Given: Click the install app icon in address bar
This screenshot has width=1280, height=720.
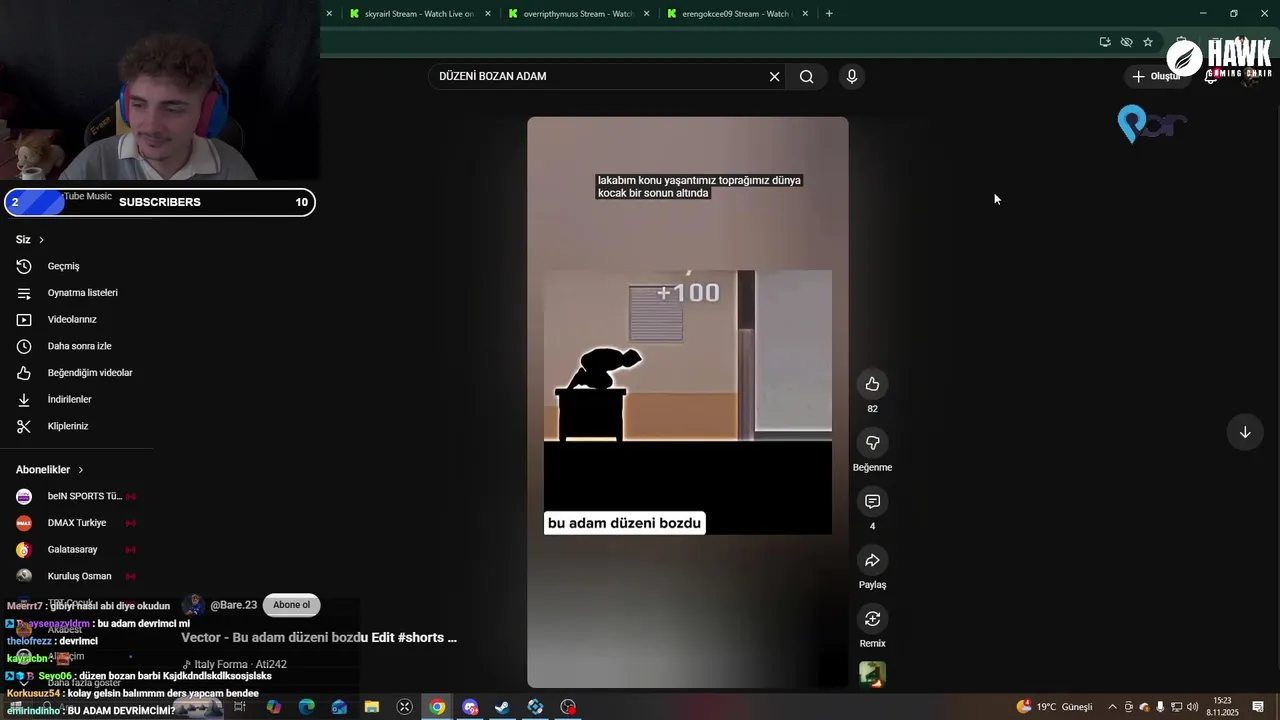Looking at the screenshot, I should point(1105,42).
